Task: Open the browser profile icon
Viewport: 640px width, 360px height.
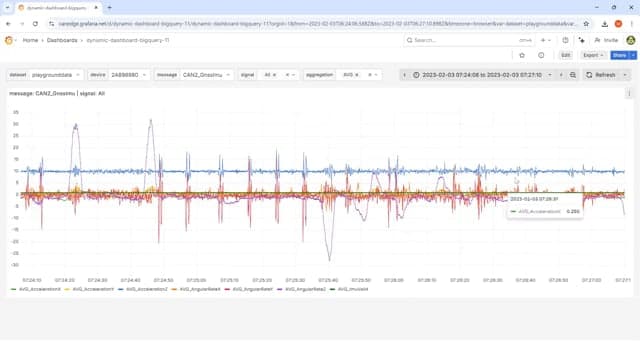Action: [x=618, y=24]
